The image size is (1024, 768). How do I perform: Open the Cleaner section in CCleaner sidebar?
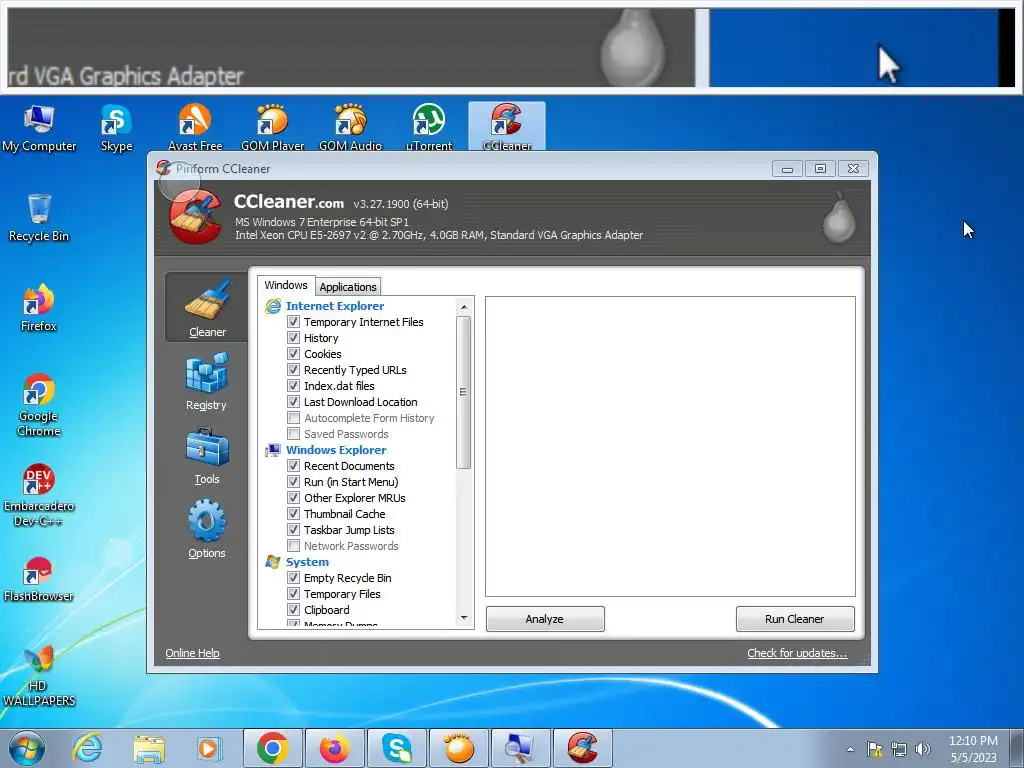[207, 307]
